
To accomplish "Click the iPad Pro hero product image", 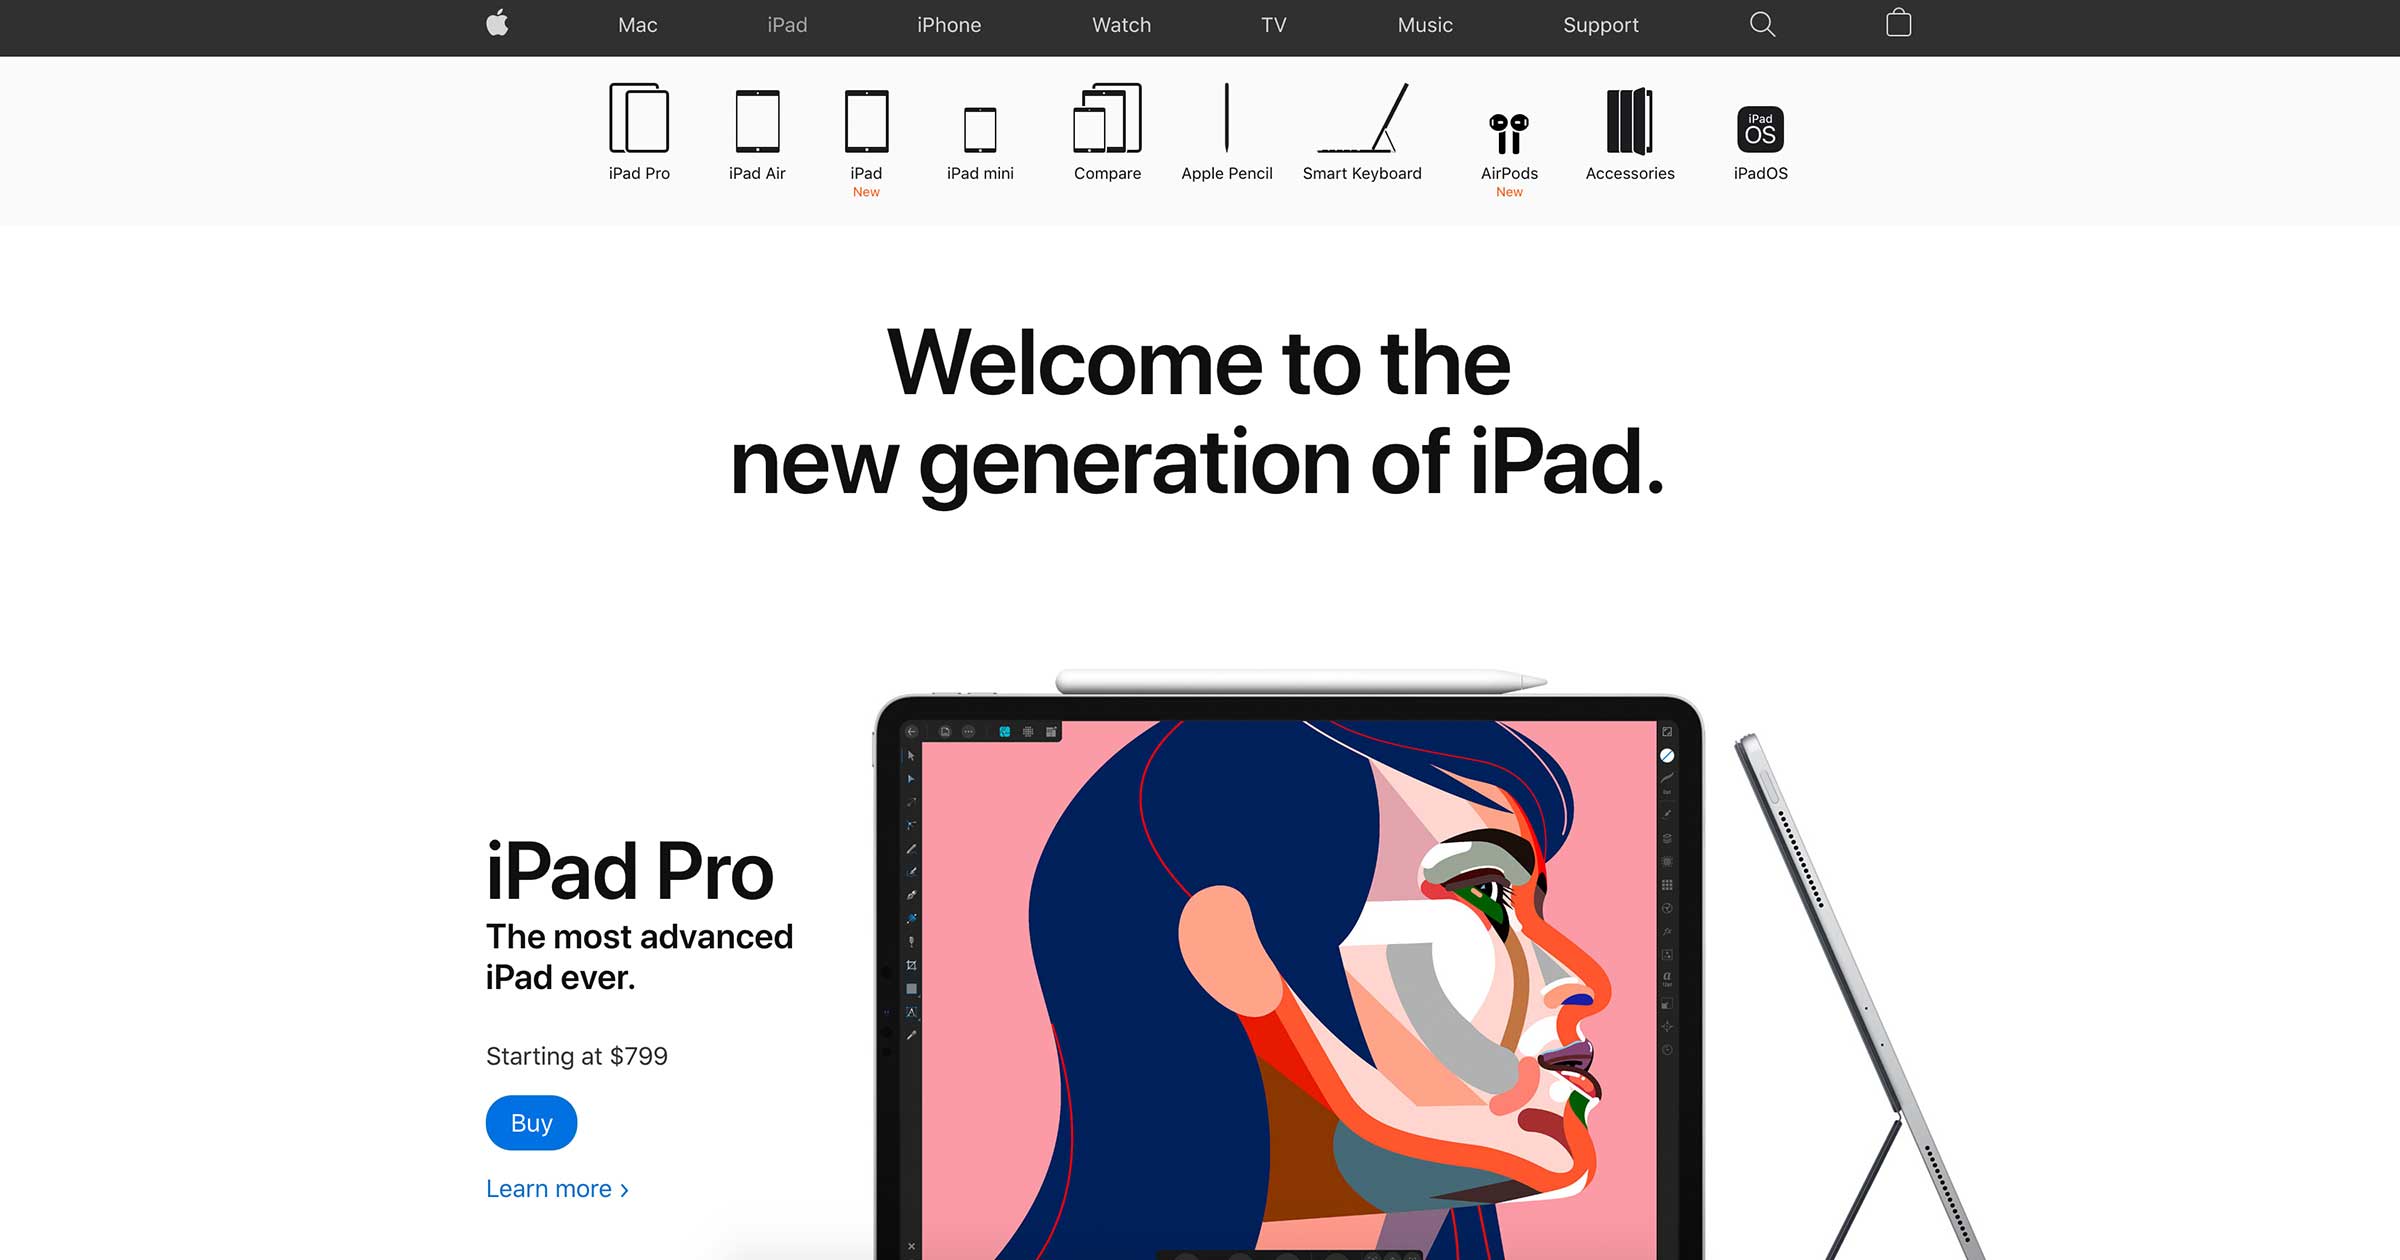I will tap(1289, 978).
